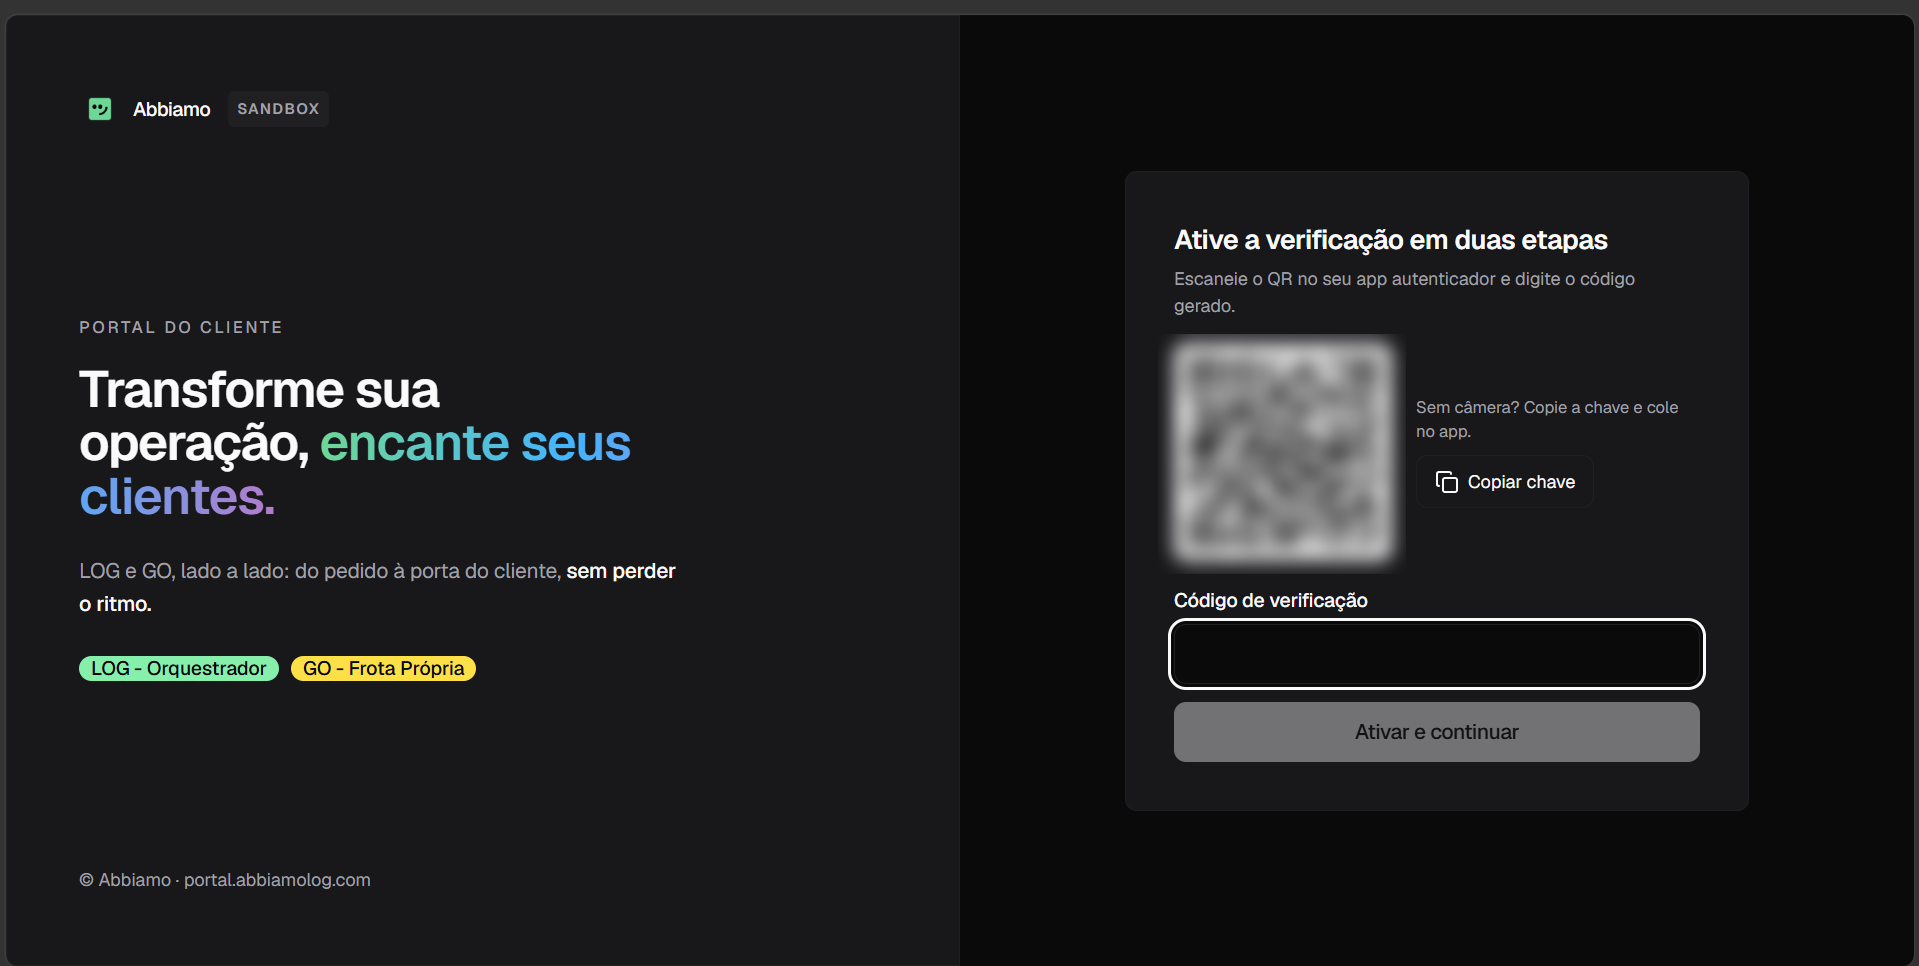Viewport: 1919px width, 966px height.
Task: Focus the Código de verificação input field
Action: click(1436, 654)
